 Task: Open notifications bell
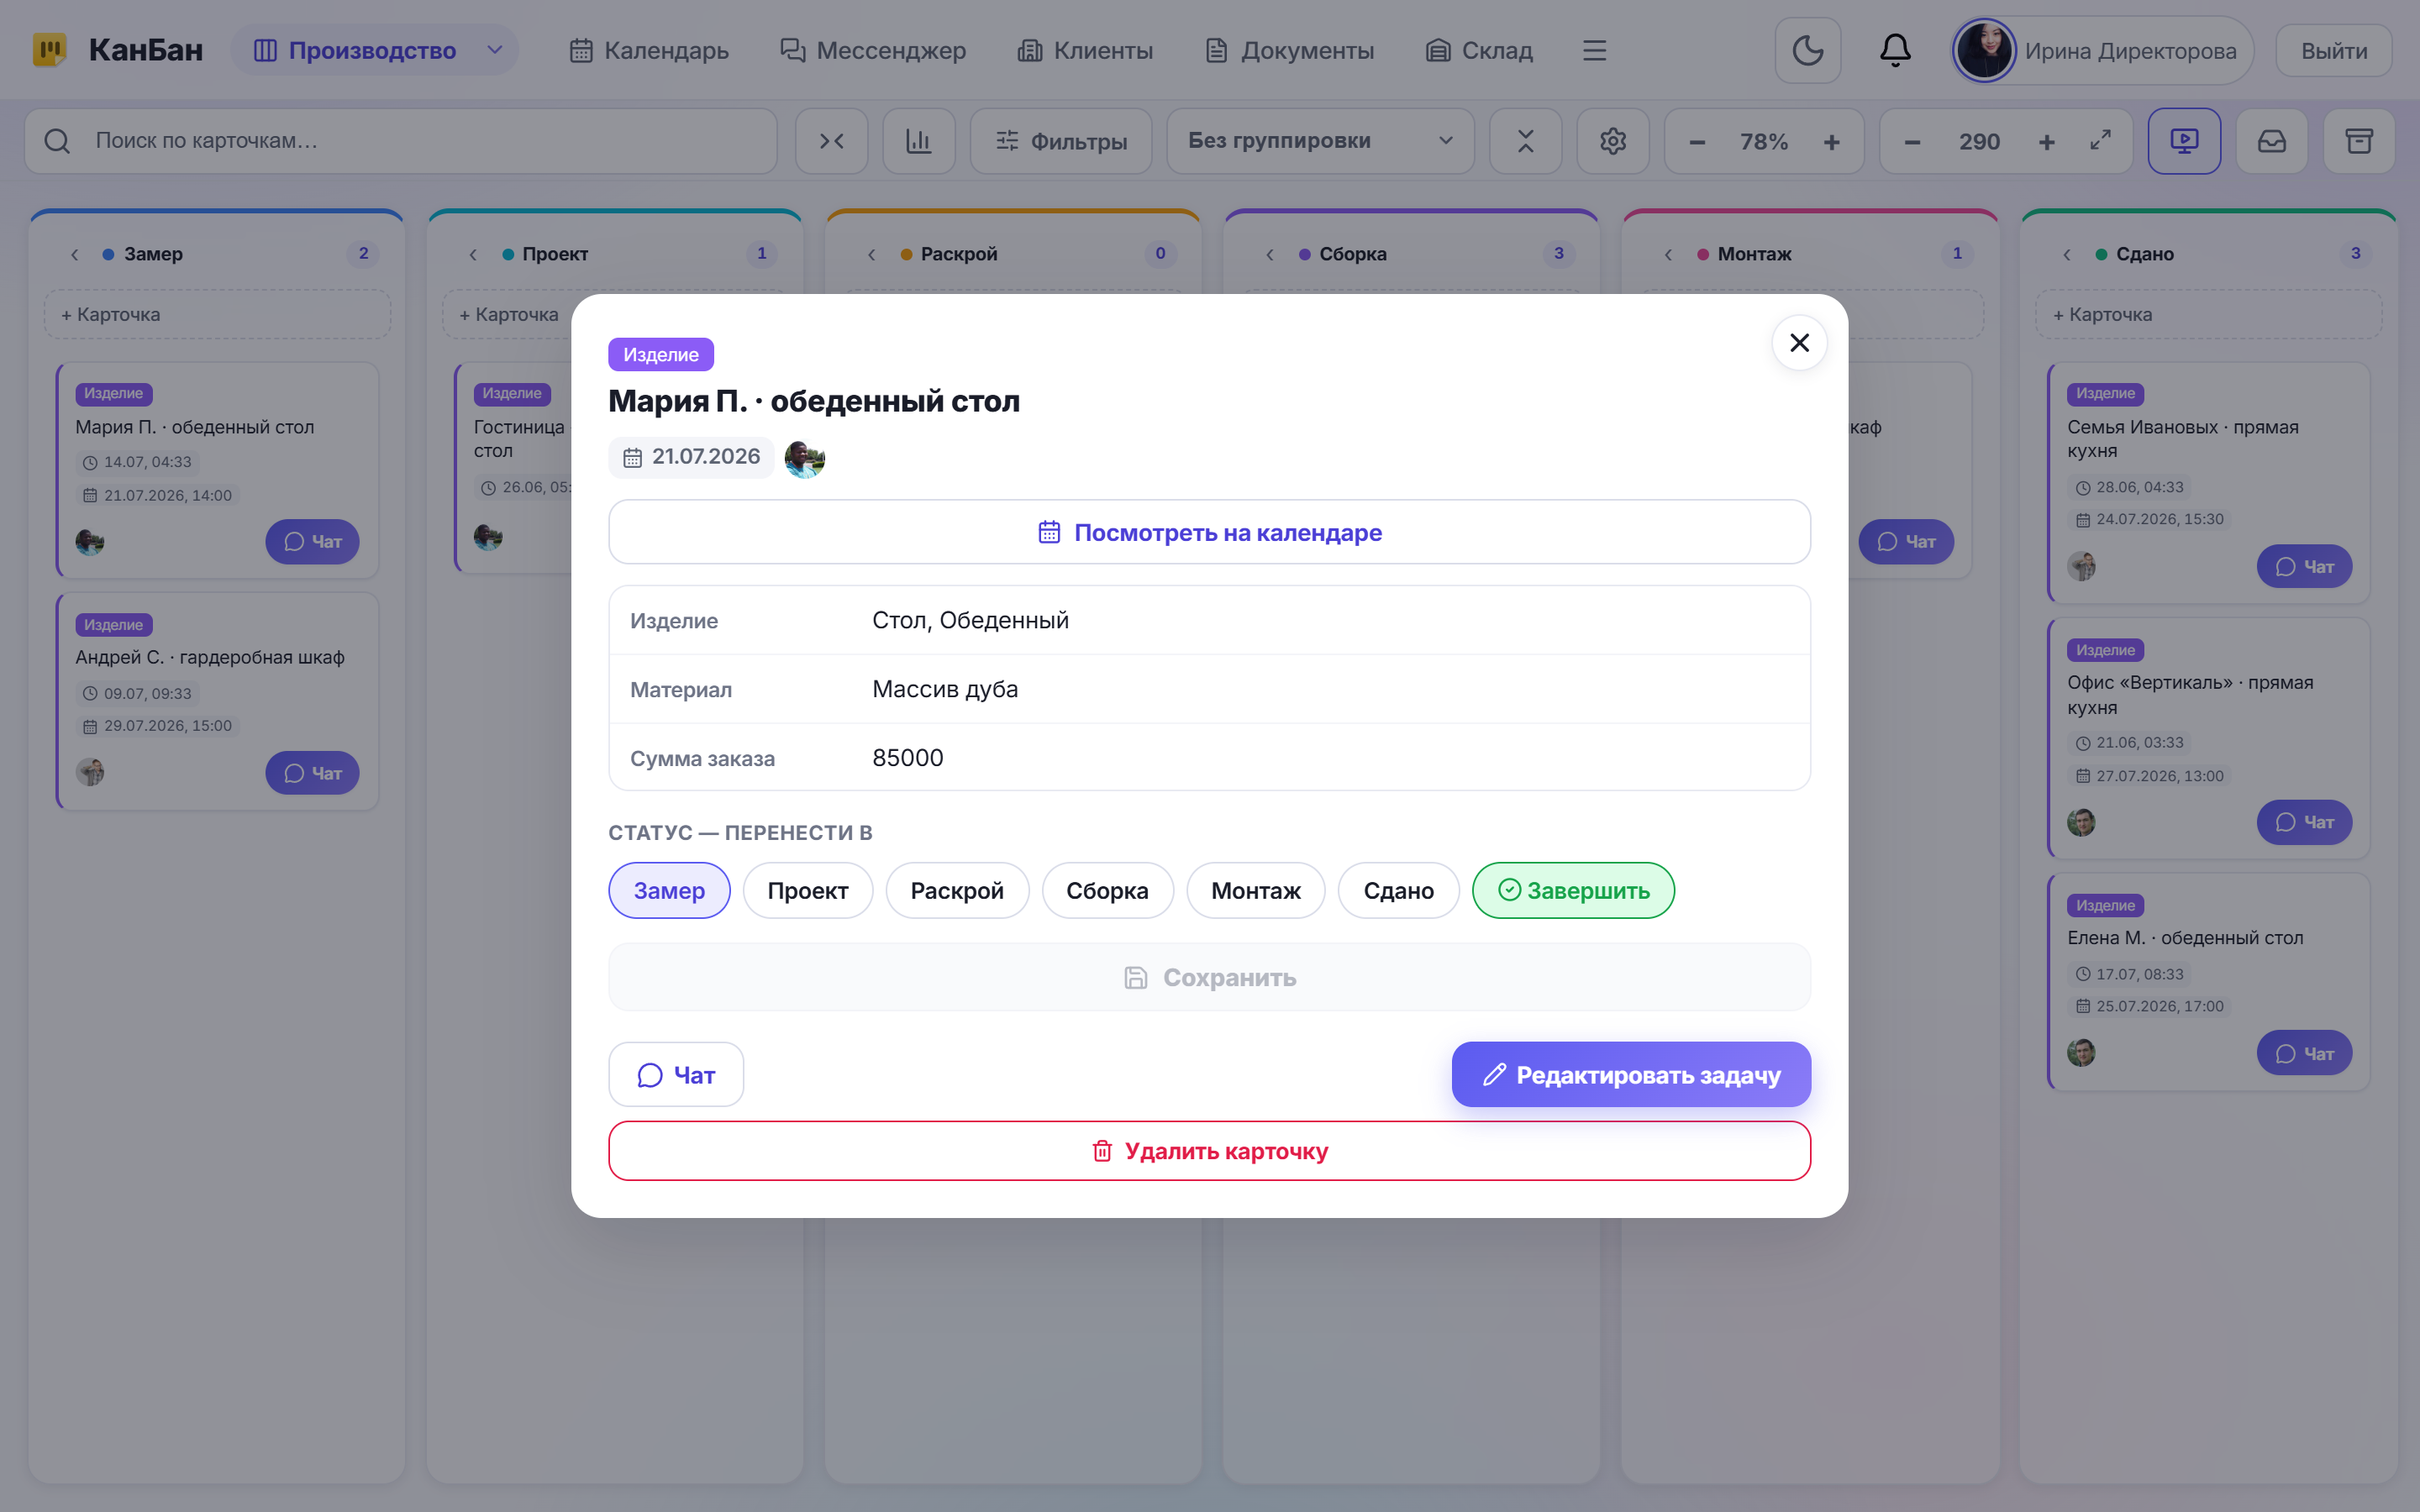tap(1895, 50)
